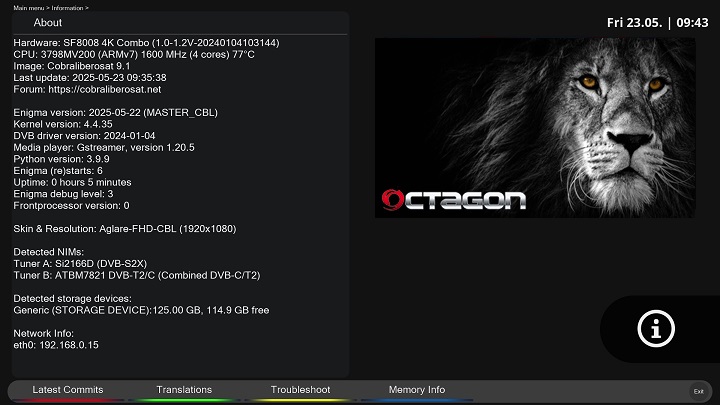This screenshot has width=720, height=405.
Task: Select the Detected storage devices heading
Action: click(73, 298)
